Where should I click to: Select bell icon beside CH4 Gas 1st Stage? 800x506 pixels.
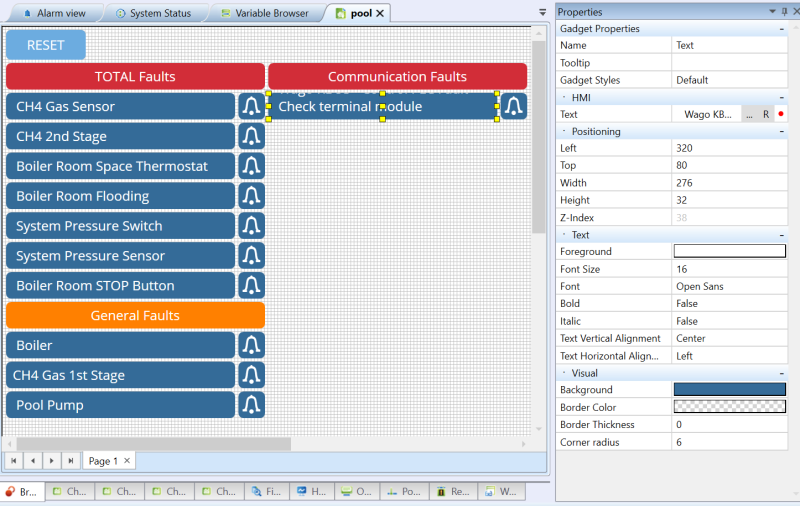(x=252, y=375)
